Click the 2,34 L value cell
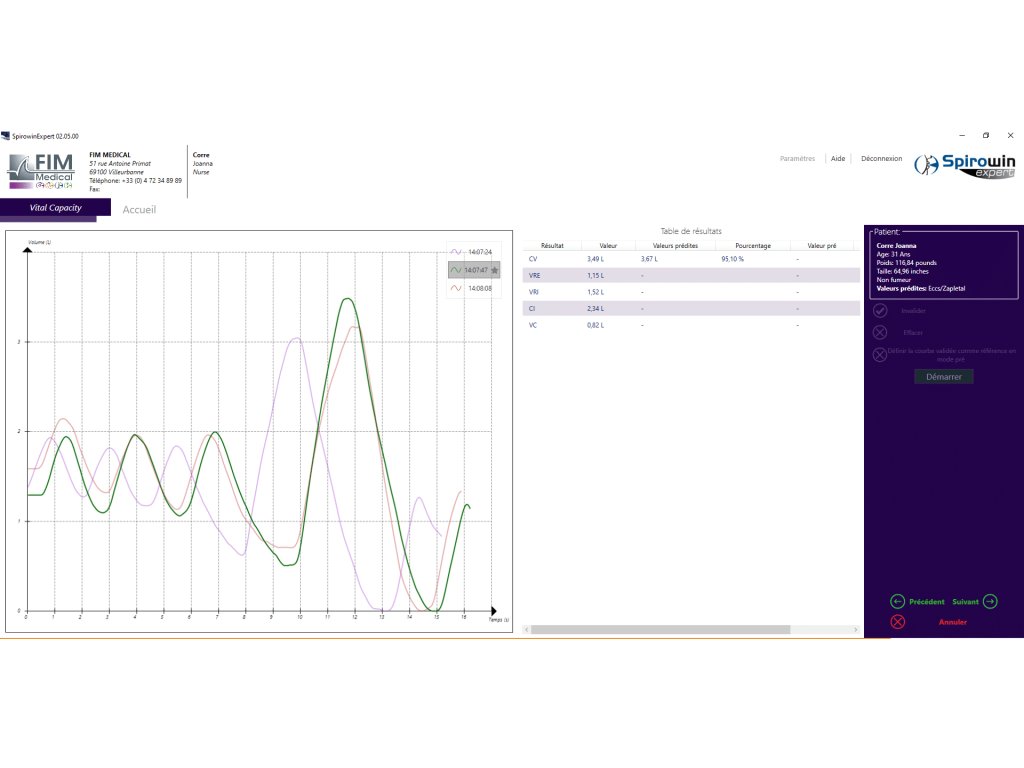Viewport: 1024px width, 768px height. (x=595, y=308)
